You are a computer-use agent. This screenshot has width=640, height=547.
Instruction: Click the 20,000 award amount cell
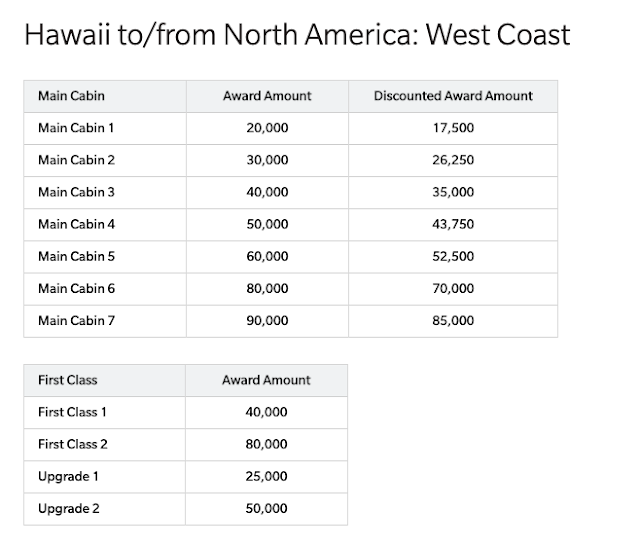pyautogui.click(x=266, y=128)
